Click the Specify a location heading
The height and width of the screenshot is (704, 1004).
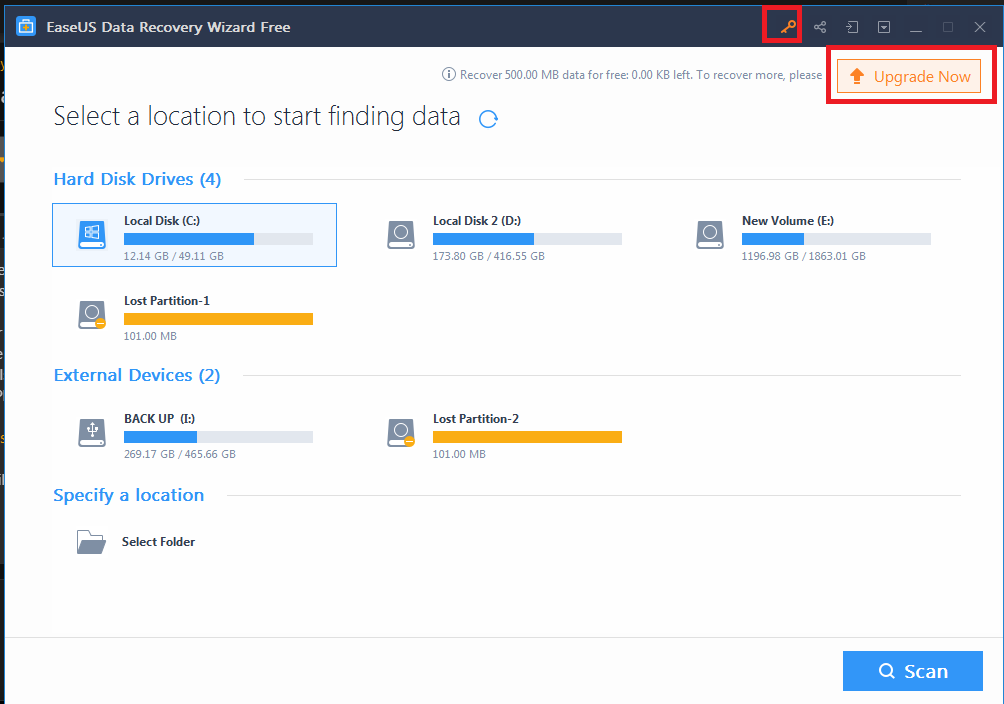(x=128, y=495)
